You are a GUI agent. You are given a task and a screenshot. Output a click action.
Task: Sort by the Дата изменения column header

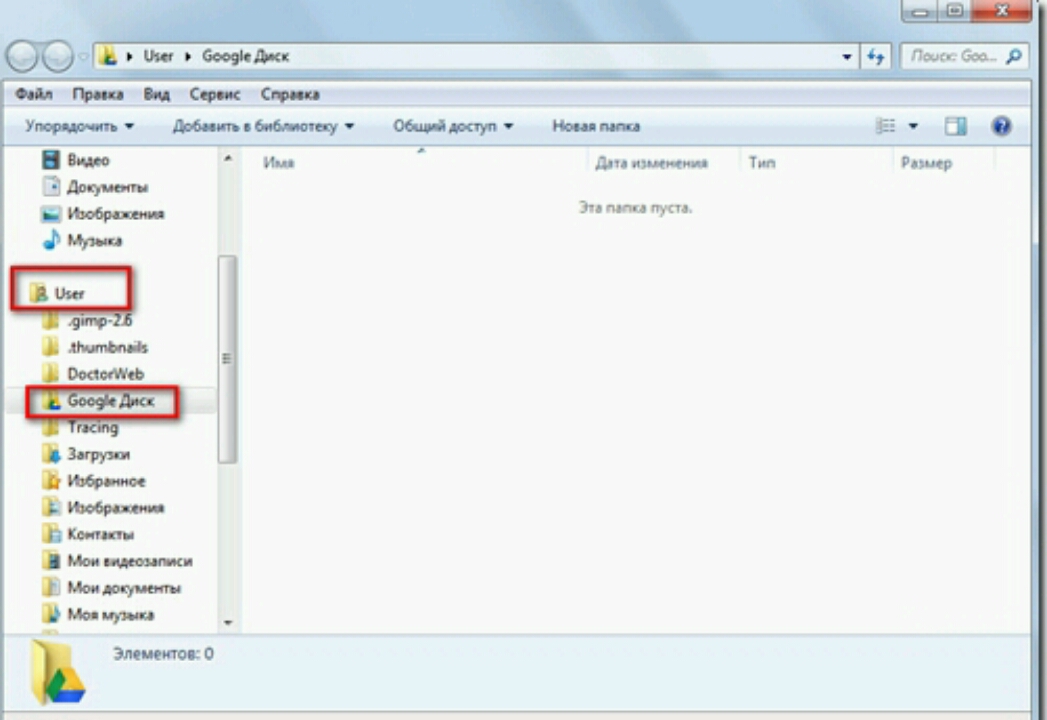[x=651, y=163]
